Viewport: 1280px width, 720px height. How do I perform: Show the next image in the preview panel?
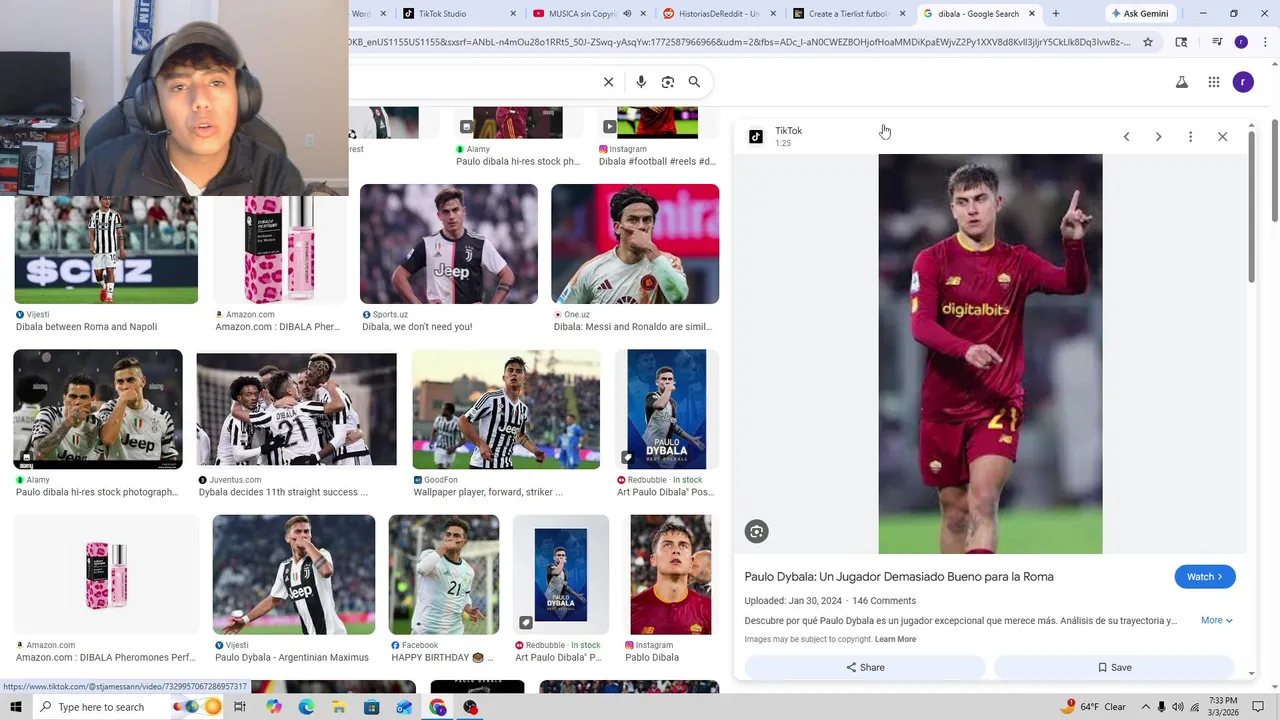tap(1158, 137)
